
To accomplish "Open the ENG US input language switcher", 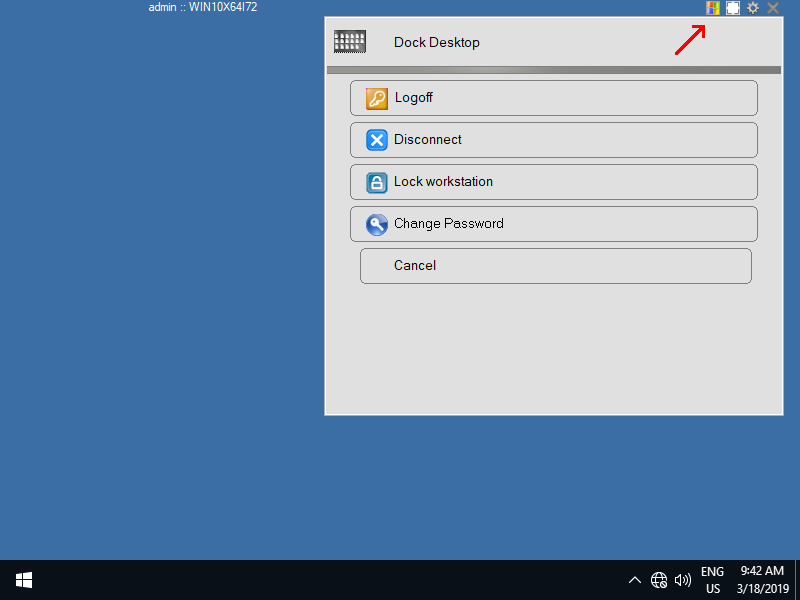I will 712,580.
